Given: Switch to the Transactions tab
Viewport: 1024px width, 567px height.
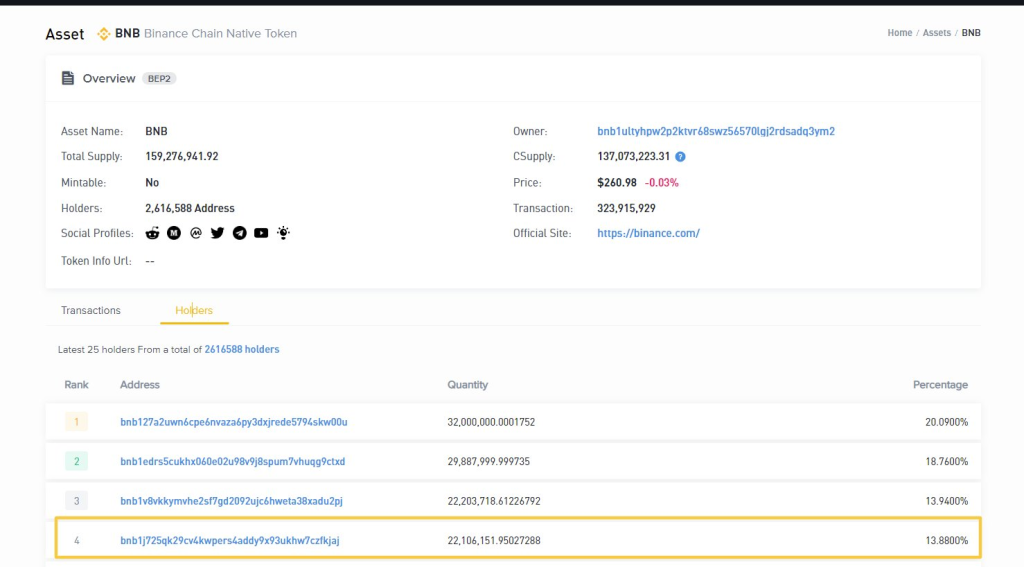Looking at the screenshot, I should point(91,310).
